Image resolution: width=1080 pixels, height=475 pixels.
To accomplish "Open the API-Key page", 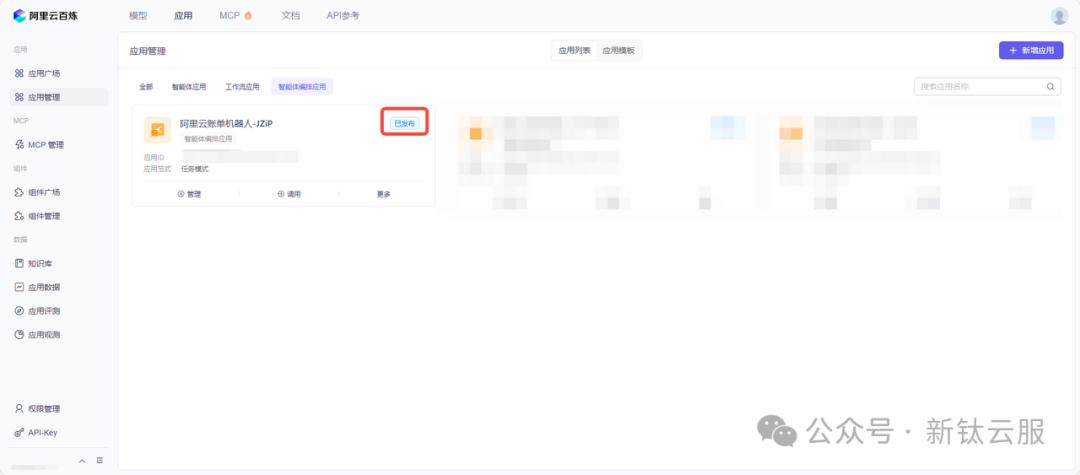I will click(58, 433).
